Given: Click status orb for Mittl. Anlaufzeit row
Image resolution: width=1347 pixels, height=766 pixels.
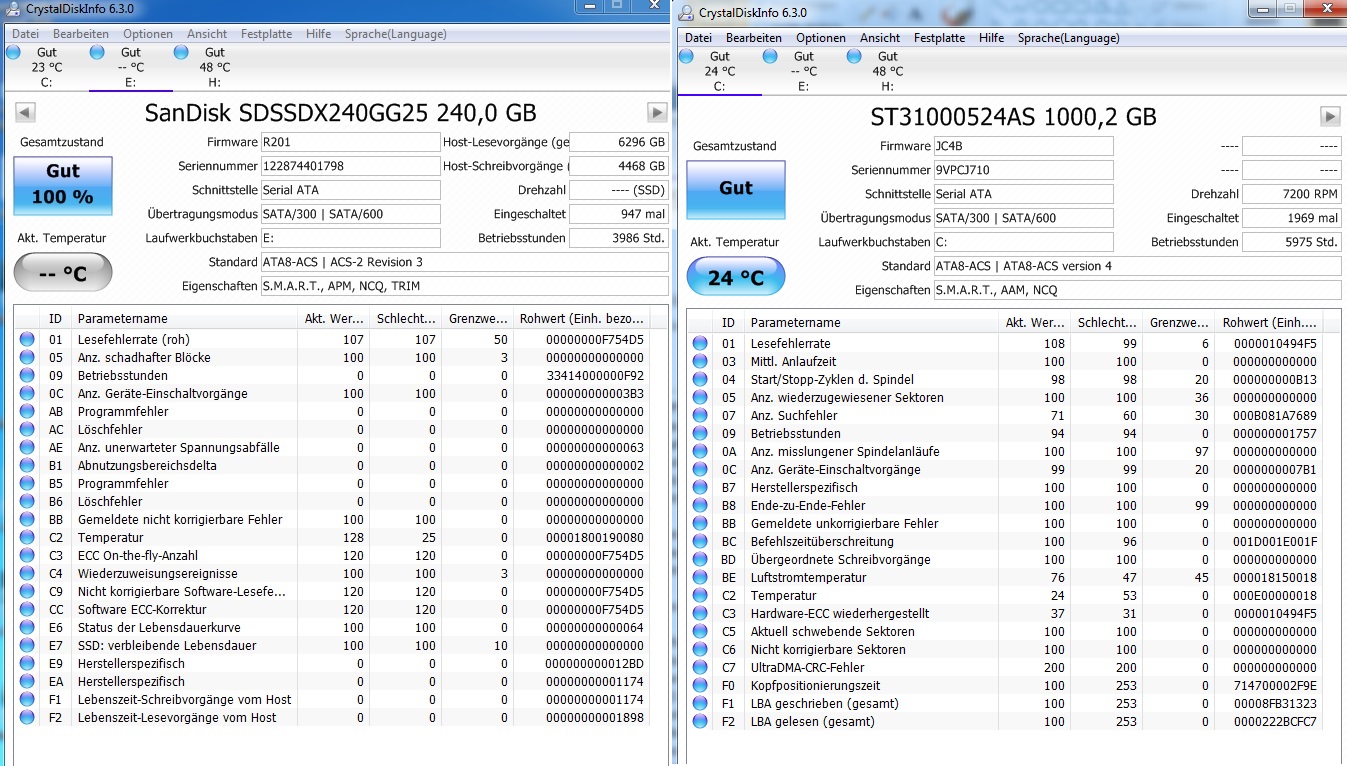Looking at the screenshot, I should [x=700, y=362].
